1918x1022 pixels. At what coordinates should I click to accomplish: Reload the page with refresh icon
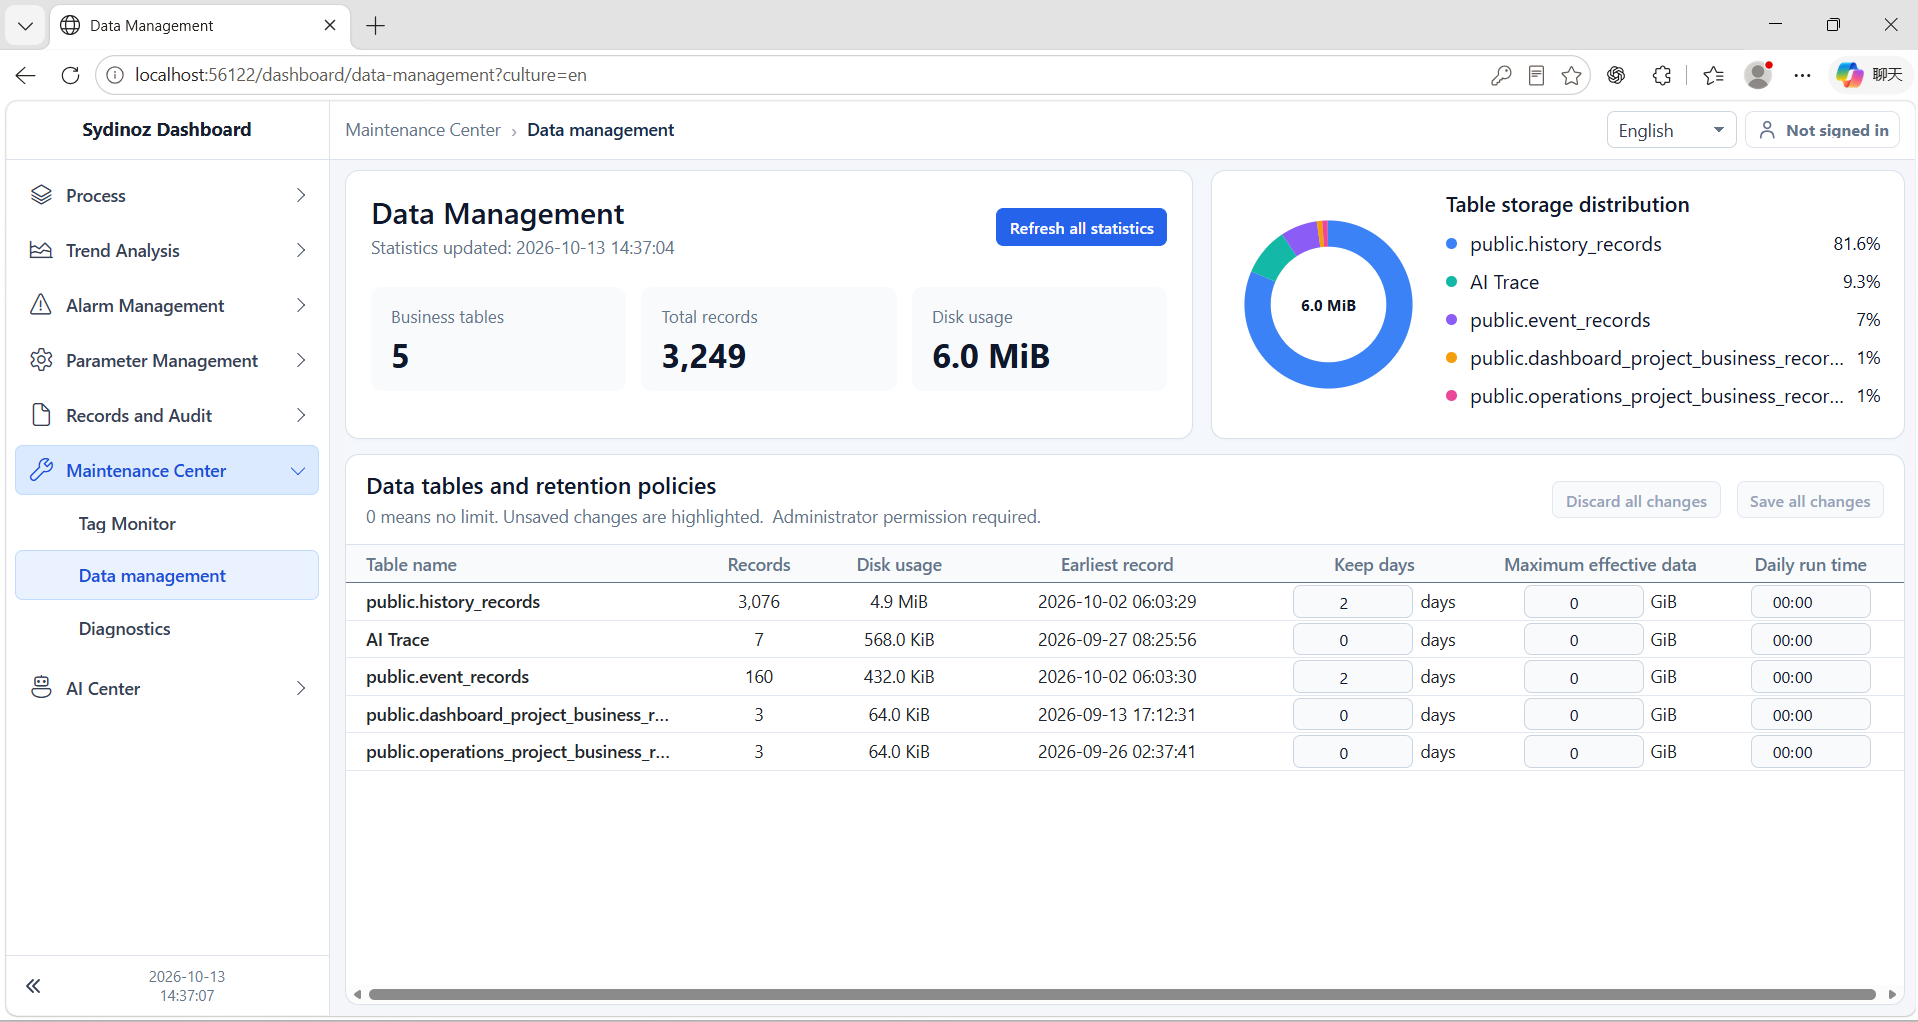[x=70, y=75]
